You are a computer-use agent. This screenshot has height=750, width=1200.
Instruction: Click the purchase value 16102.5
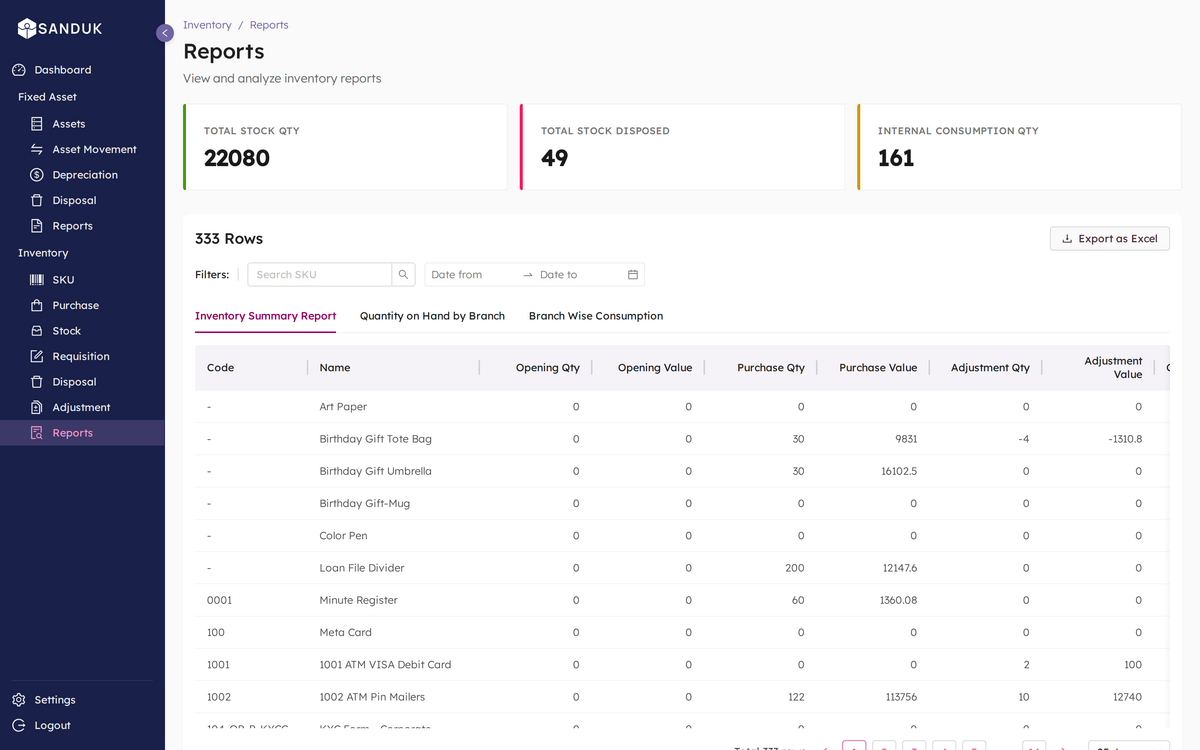(x=897, y=471)
